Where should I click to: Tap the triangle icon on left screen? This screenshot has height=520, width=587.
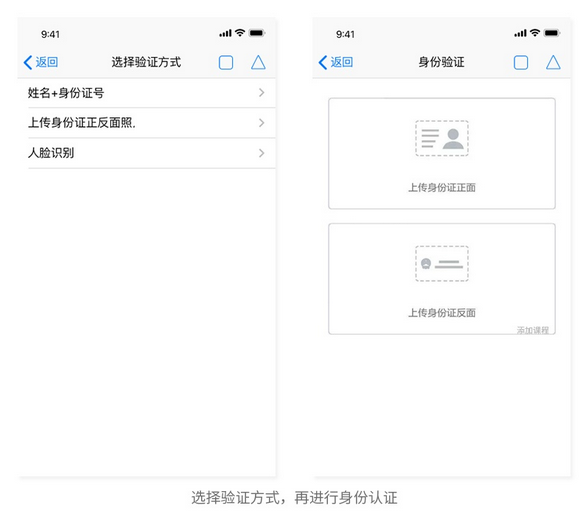[x=258, y=63]
